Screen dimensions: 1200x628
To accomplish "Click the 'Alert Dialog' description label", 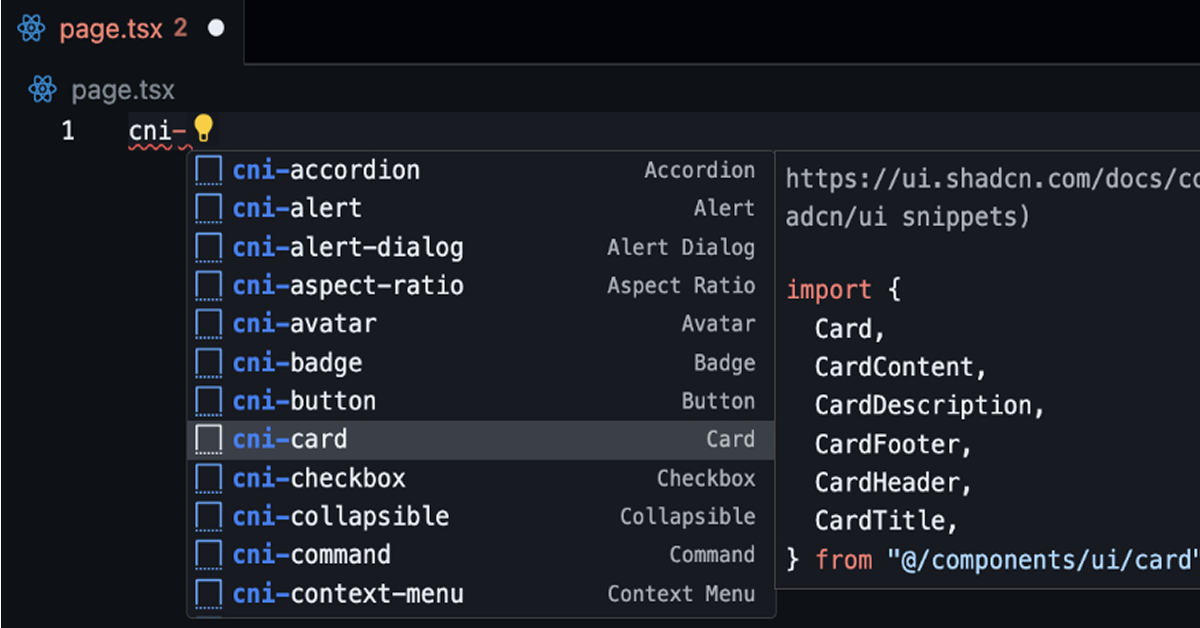I will (681, 247).
